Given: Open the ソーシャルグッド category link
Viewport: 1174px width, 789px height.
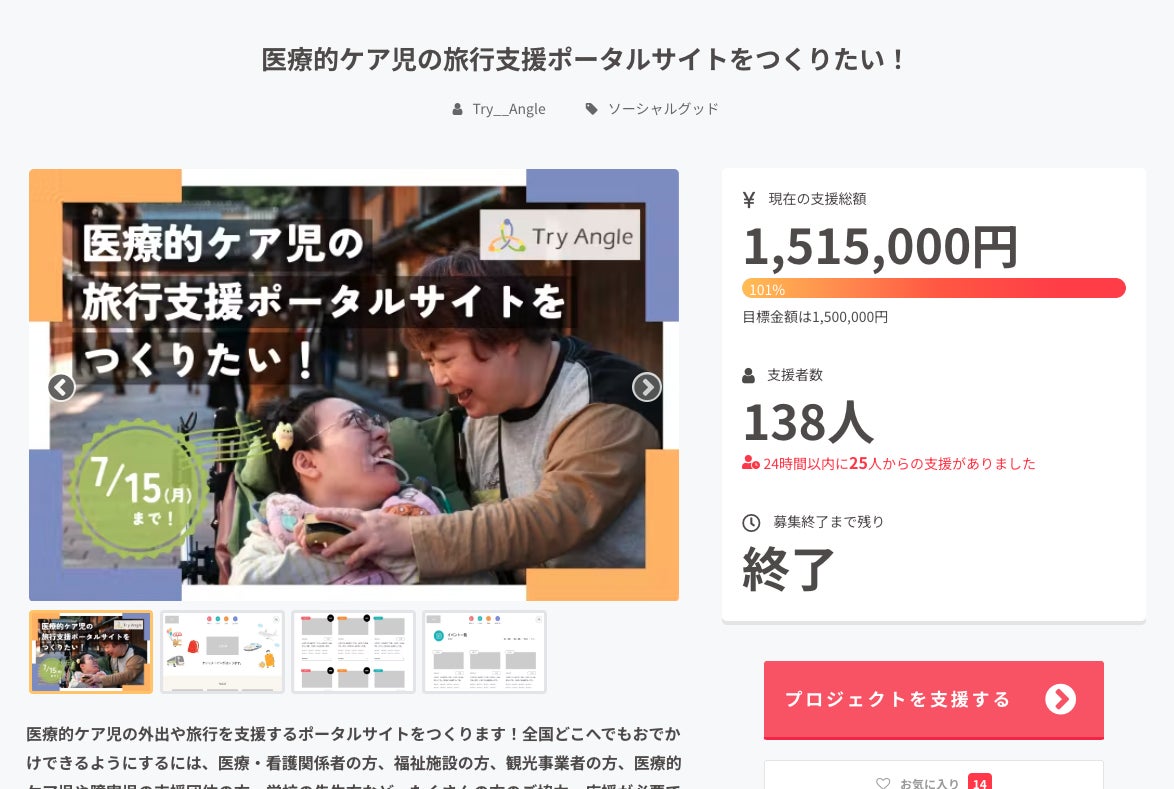Looking at the screenshot, I should tap(663, 109).
